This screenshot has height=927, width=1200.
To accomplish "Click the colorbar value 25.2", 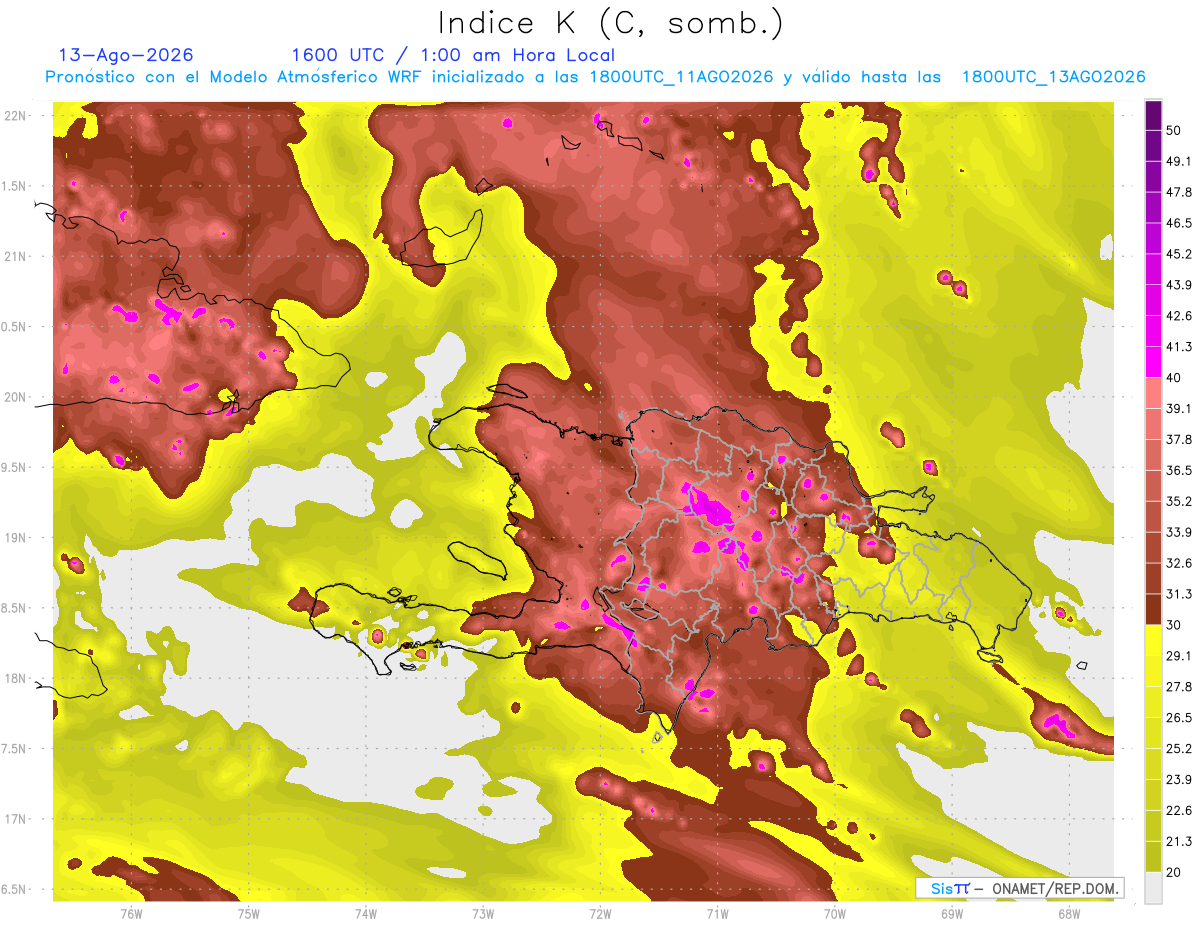I will 1178,749.
